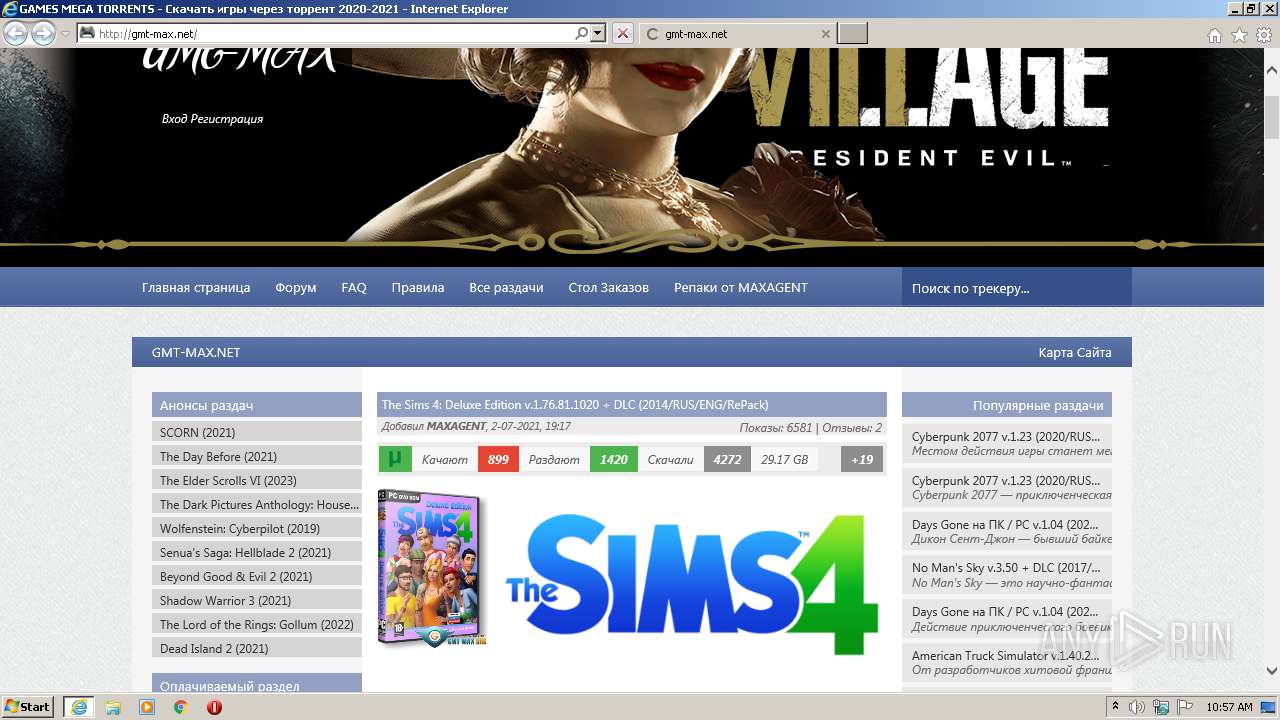
Task: Click the 29.17 GB size label
Action: pyautogui.click(x=784, y=459)
